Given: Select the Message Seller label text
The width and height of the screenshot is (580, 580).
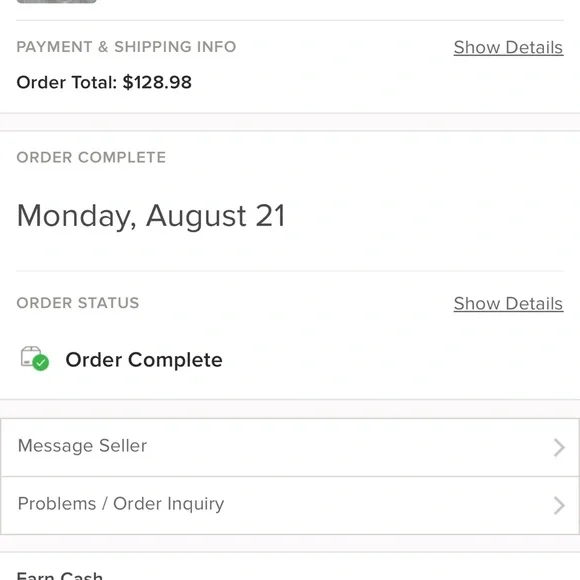Looking at the screenshot, I should (x=82, y=446).
